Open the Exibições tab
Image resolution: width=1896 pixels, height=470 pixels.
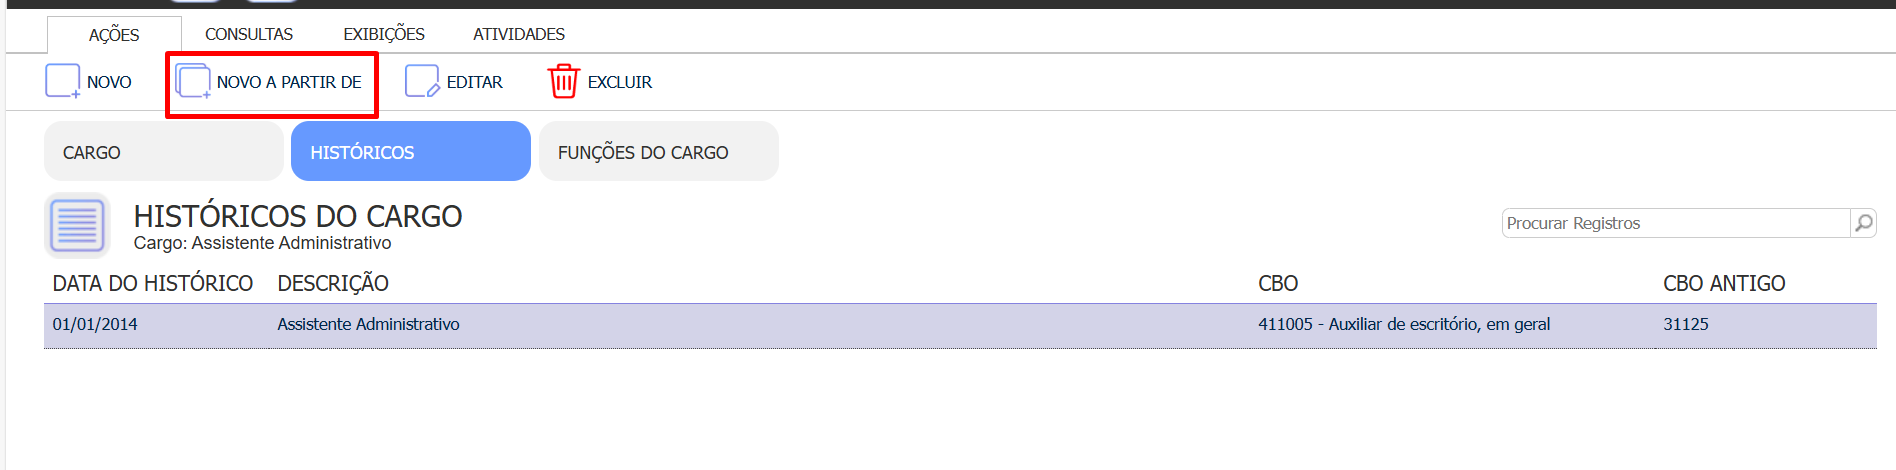(384, 34)
